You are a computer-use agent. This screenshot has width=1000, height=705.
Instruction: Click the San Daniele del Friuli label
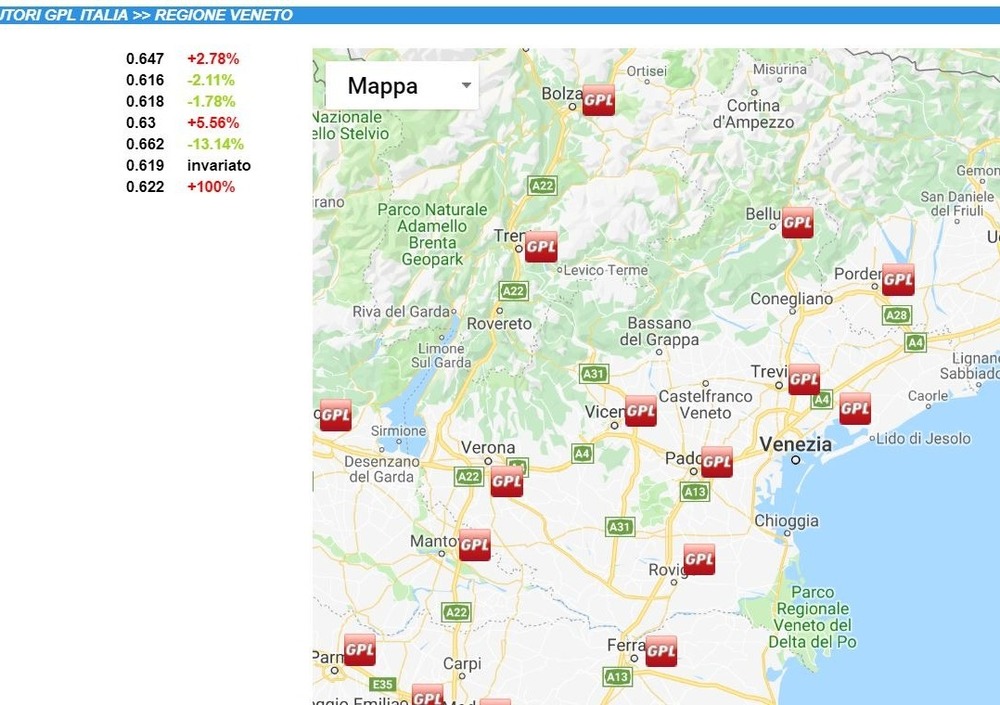pyautogui.click(x=957, y=204)
